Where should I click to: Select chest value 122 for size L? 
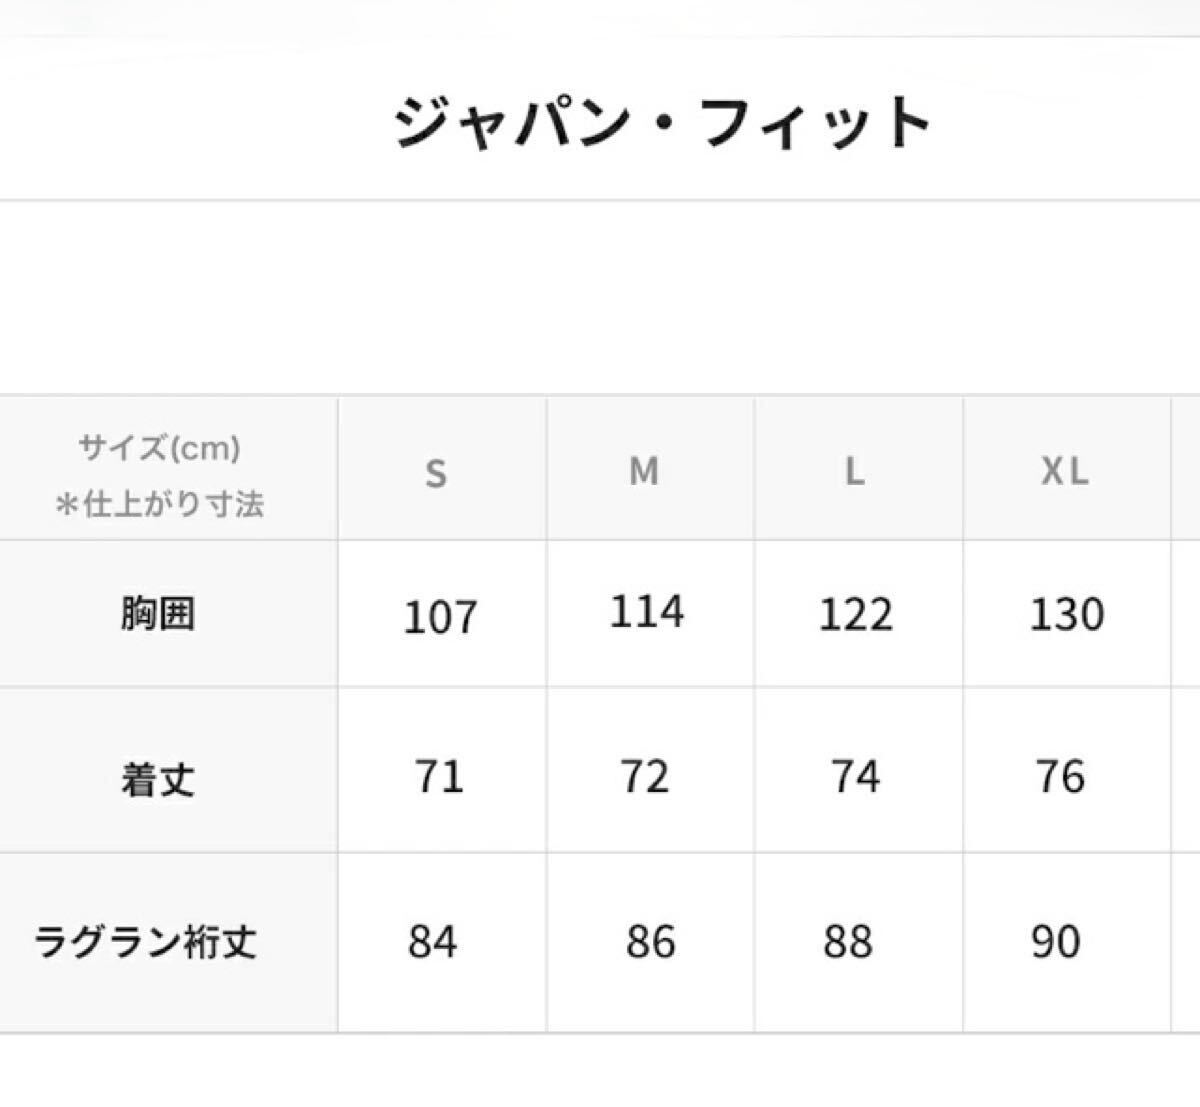pos(856,614)
